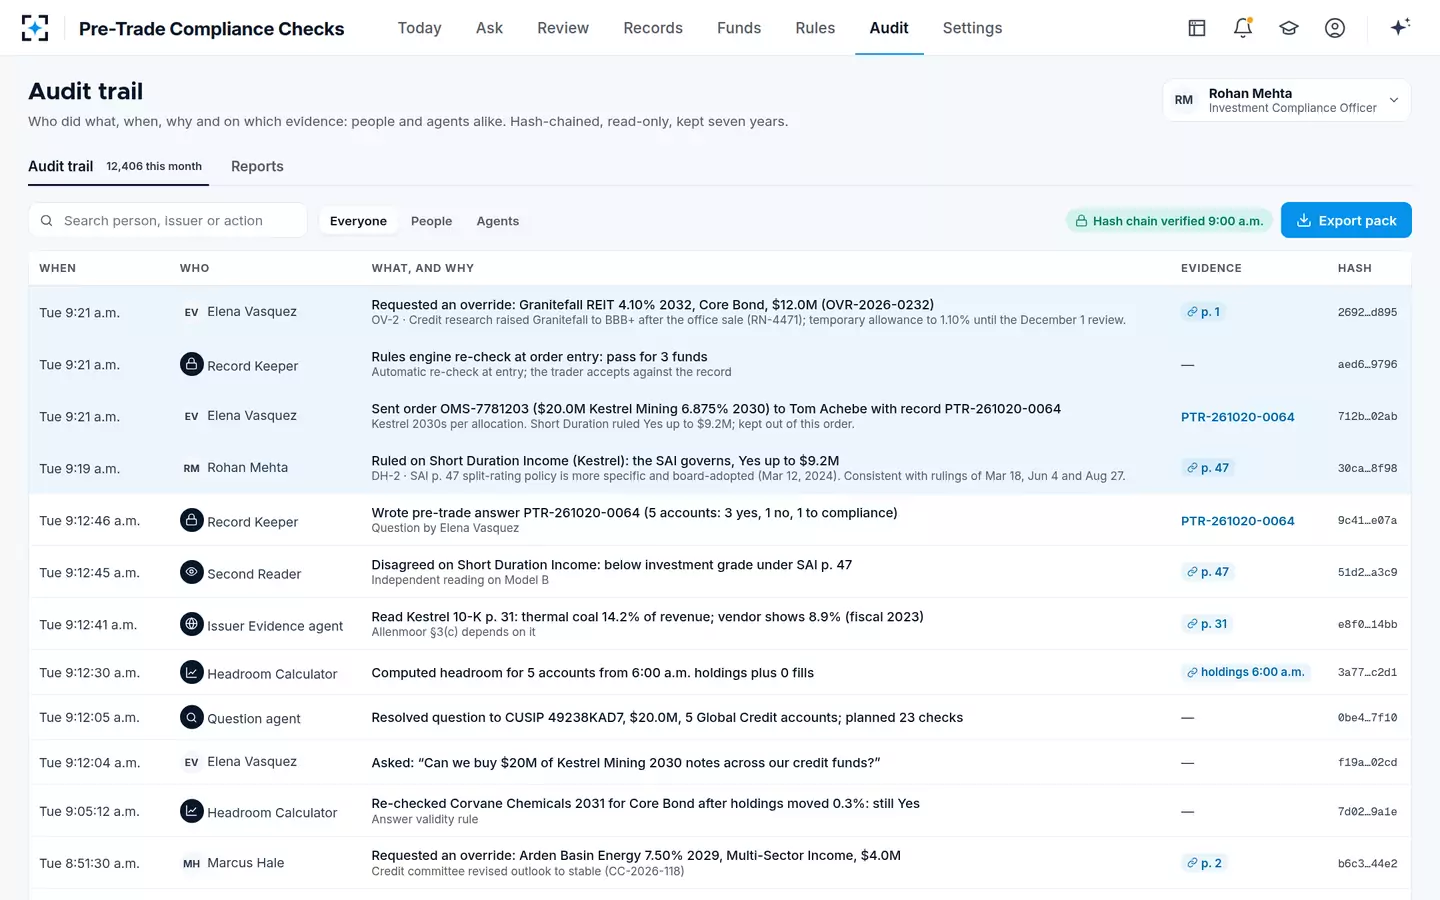Click the Issuer Evidence agent globe icon

click(192, 624)
